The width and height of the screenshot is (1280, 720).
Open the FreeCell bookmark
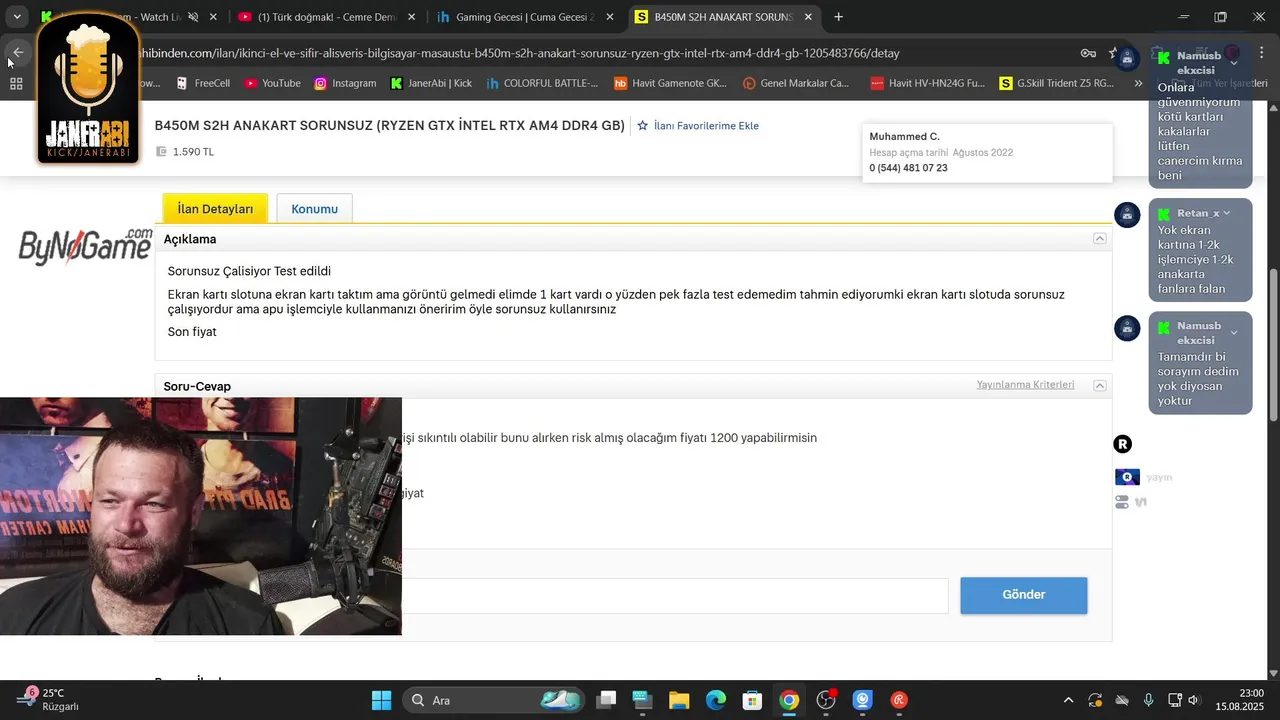pyautogui.click(x=203, y=83)
